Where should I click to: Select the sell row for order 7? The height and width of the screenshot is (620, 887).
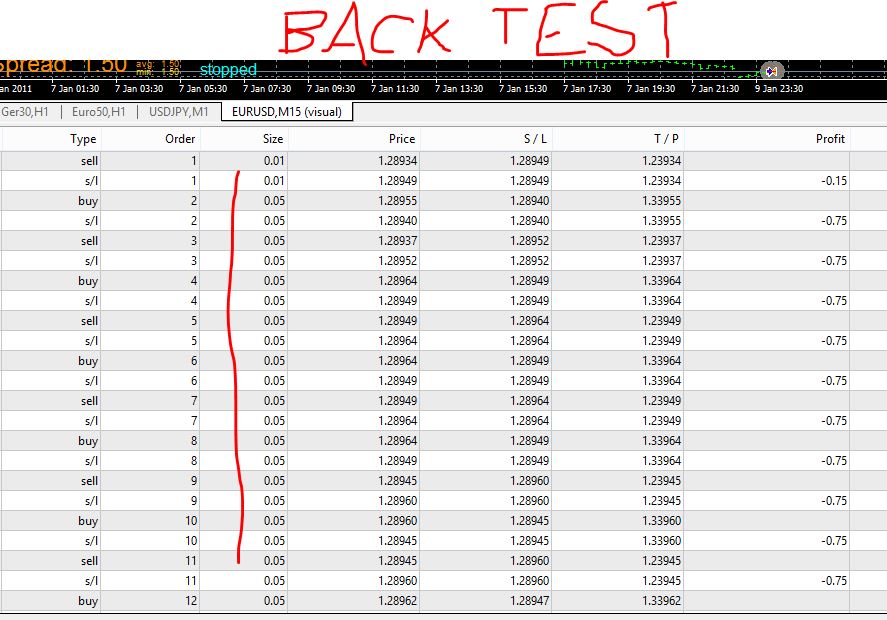444,401
